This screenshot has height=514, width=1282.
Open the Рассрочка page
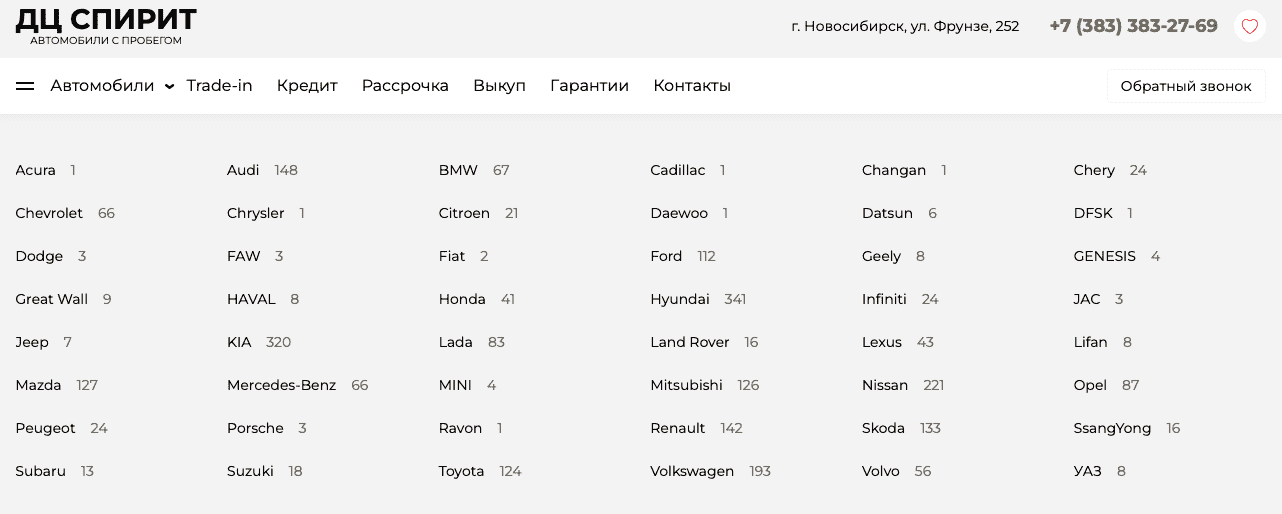click(x=405, y=86)
